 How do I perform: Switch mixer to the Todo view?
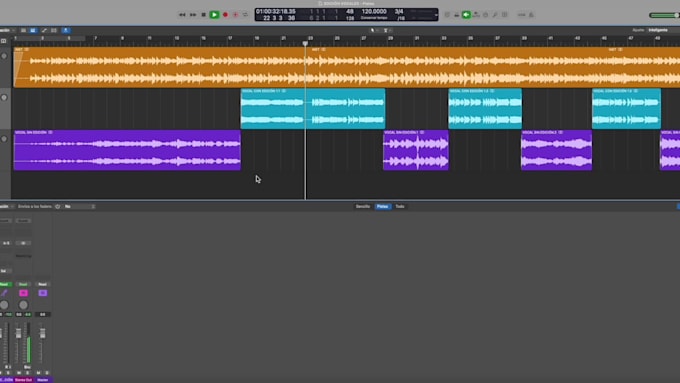400,206
